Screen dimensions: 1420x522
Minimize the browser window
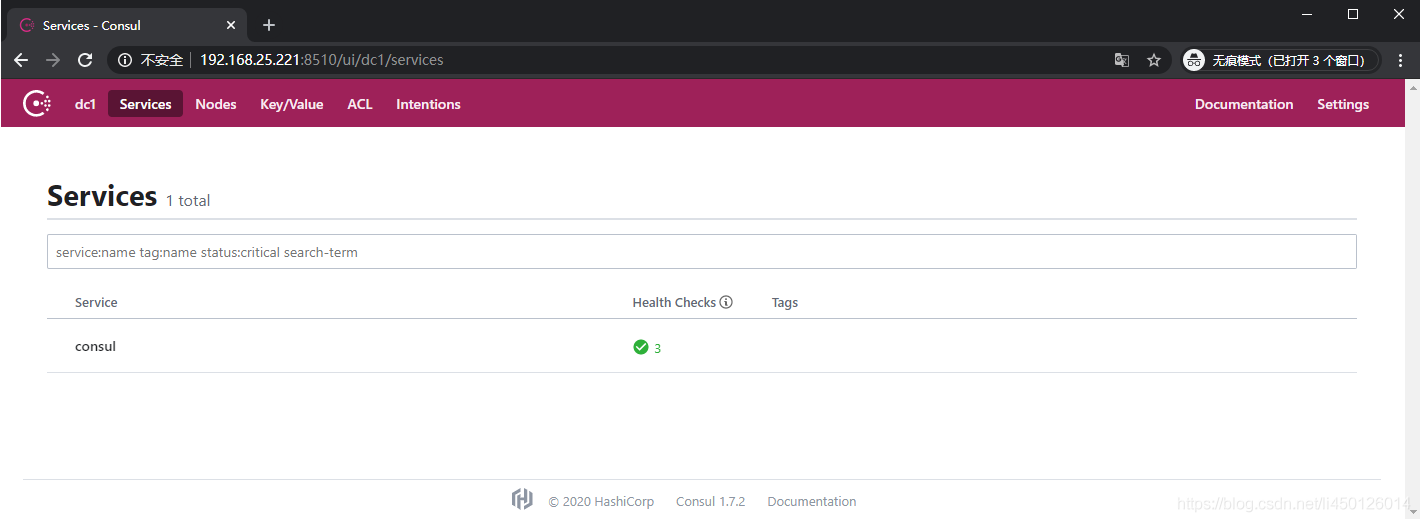tap(1307, 14)
